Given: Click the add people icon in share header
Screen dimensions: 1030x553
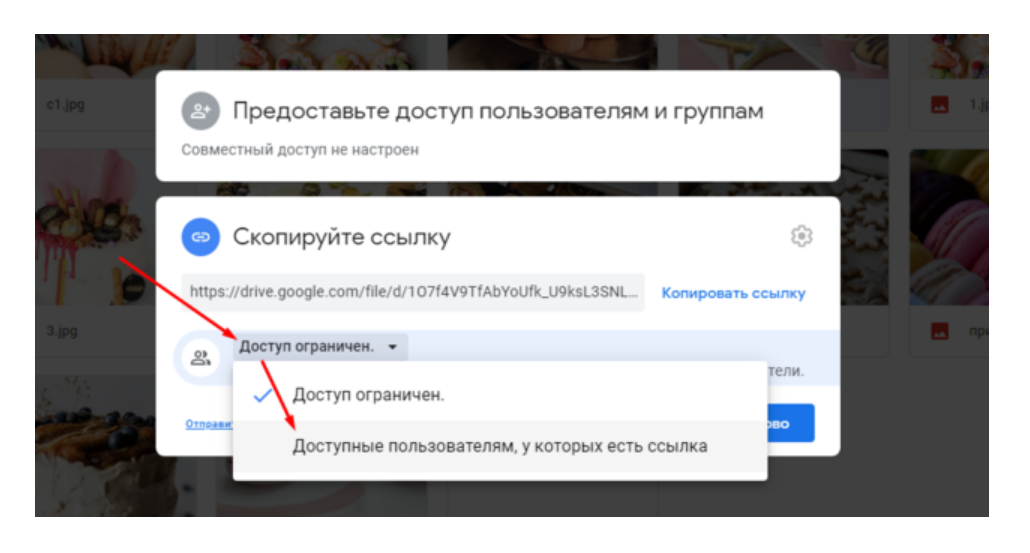Looking at the screenshot, I should pyautogui.click(x=200, y=111).
